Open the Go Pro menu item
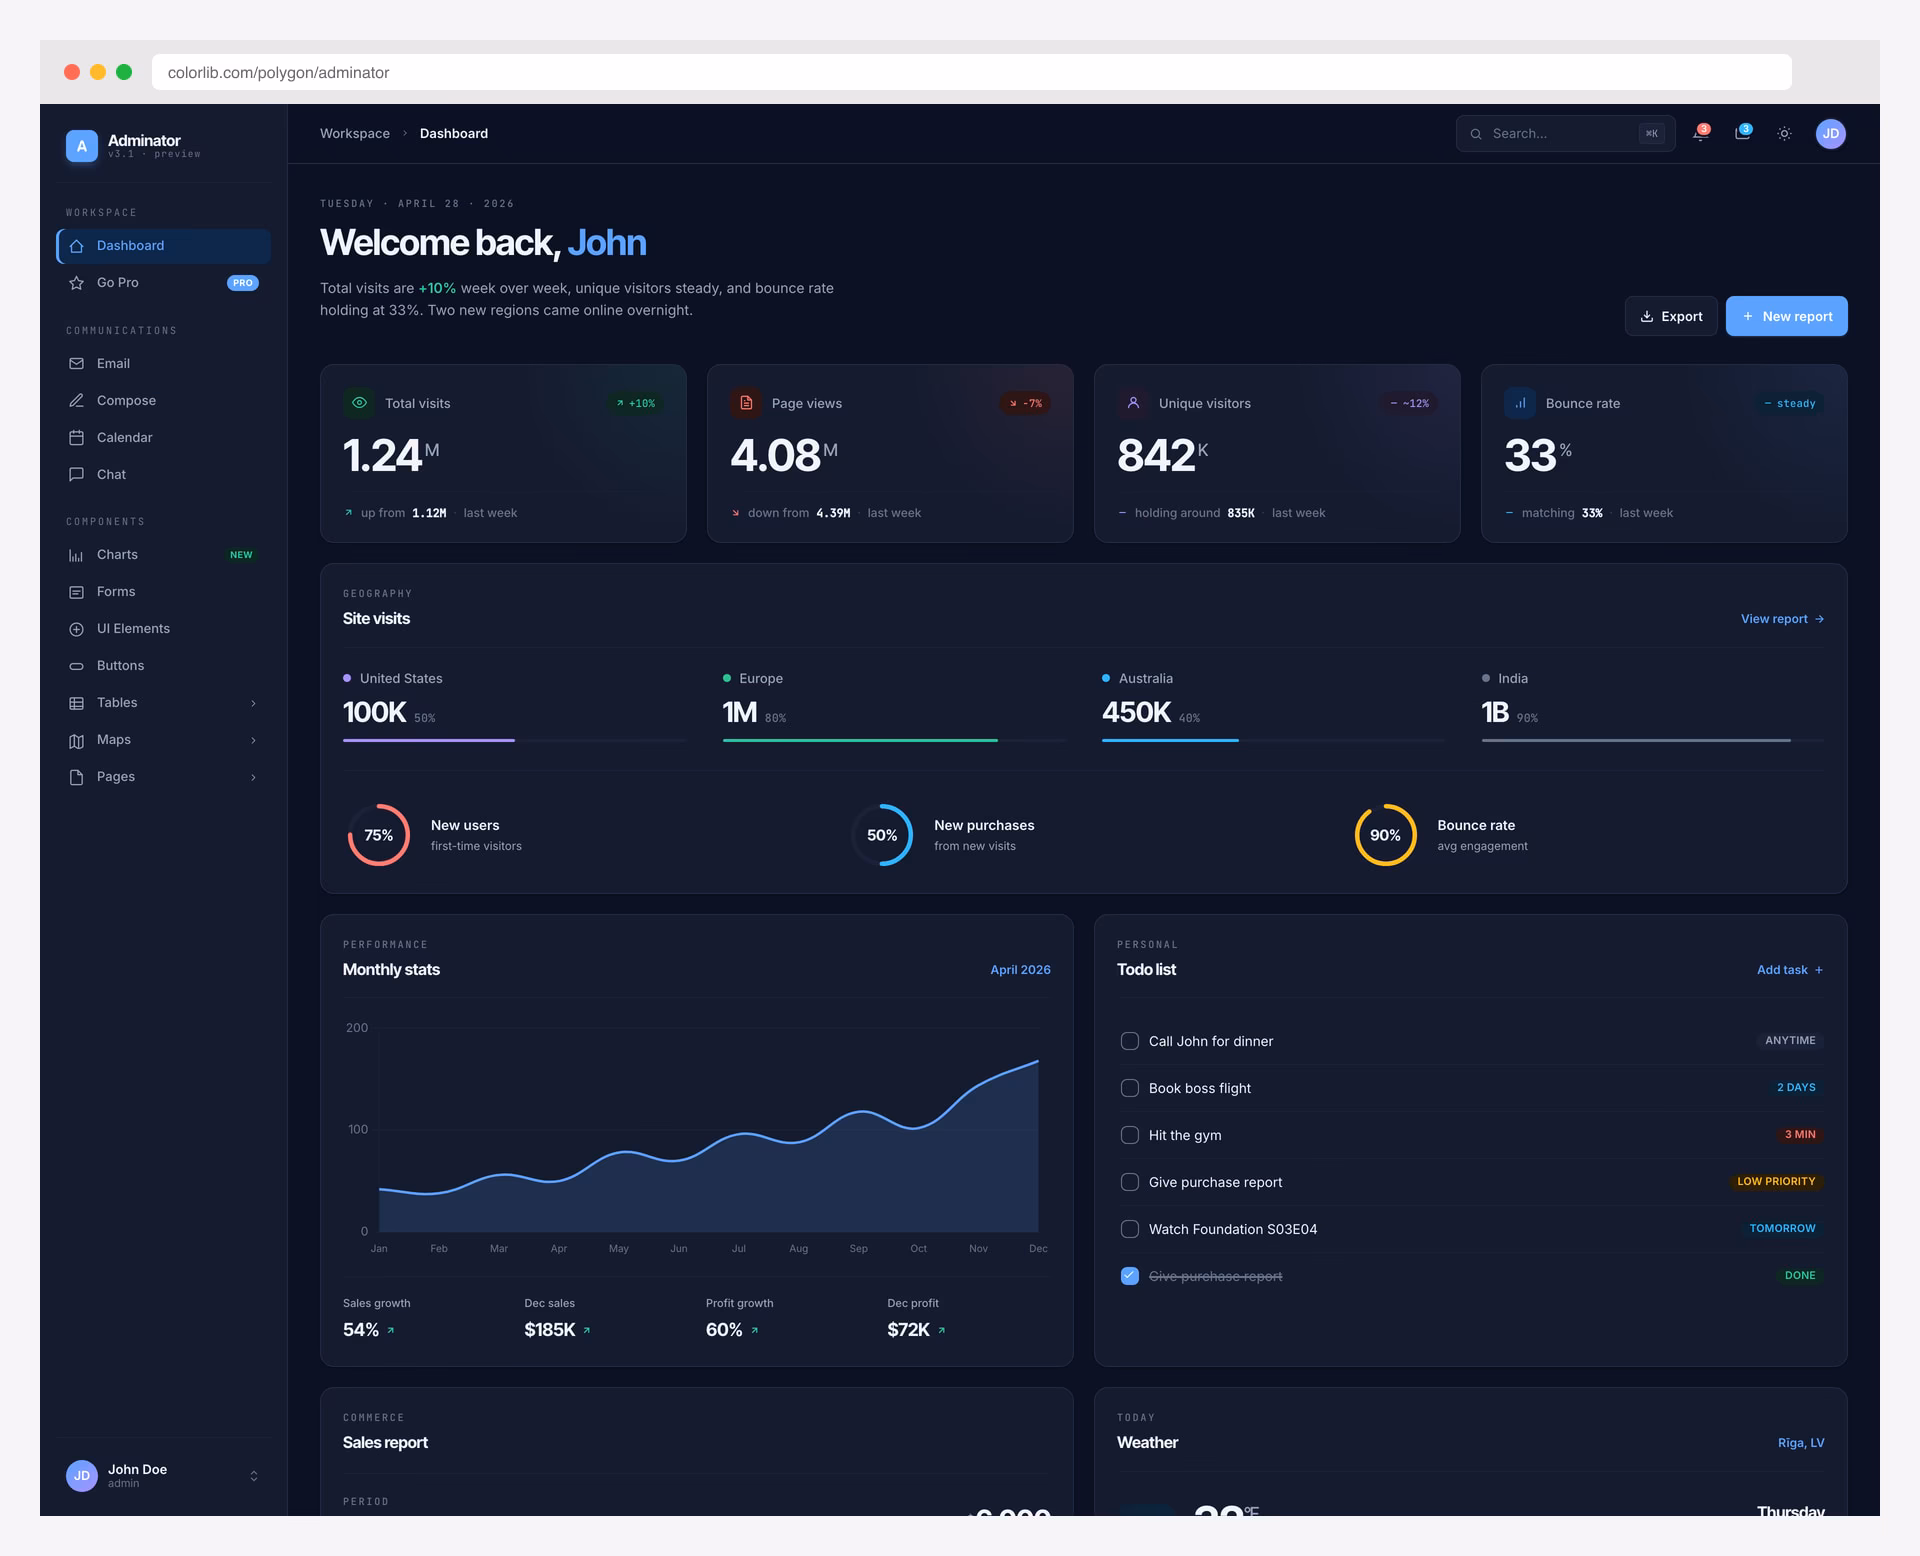The height and width of the screenshot is (1556, 1920). [x=164, y=283]
